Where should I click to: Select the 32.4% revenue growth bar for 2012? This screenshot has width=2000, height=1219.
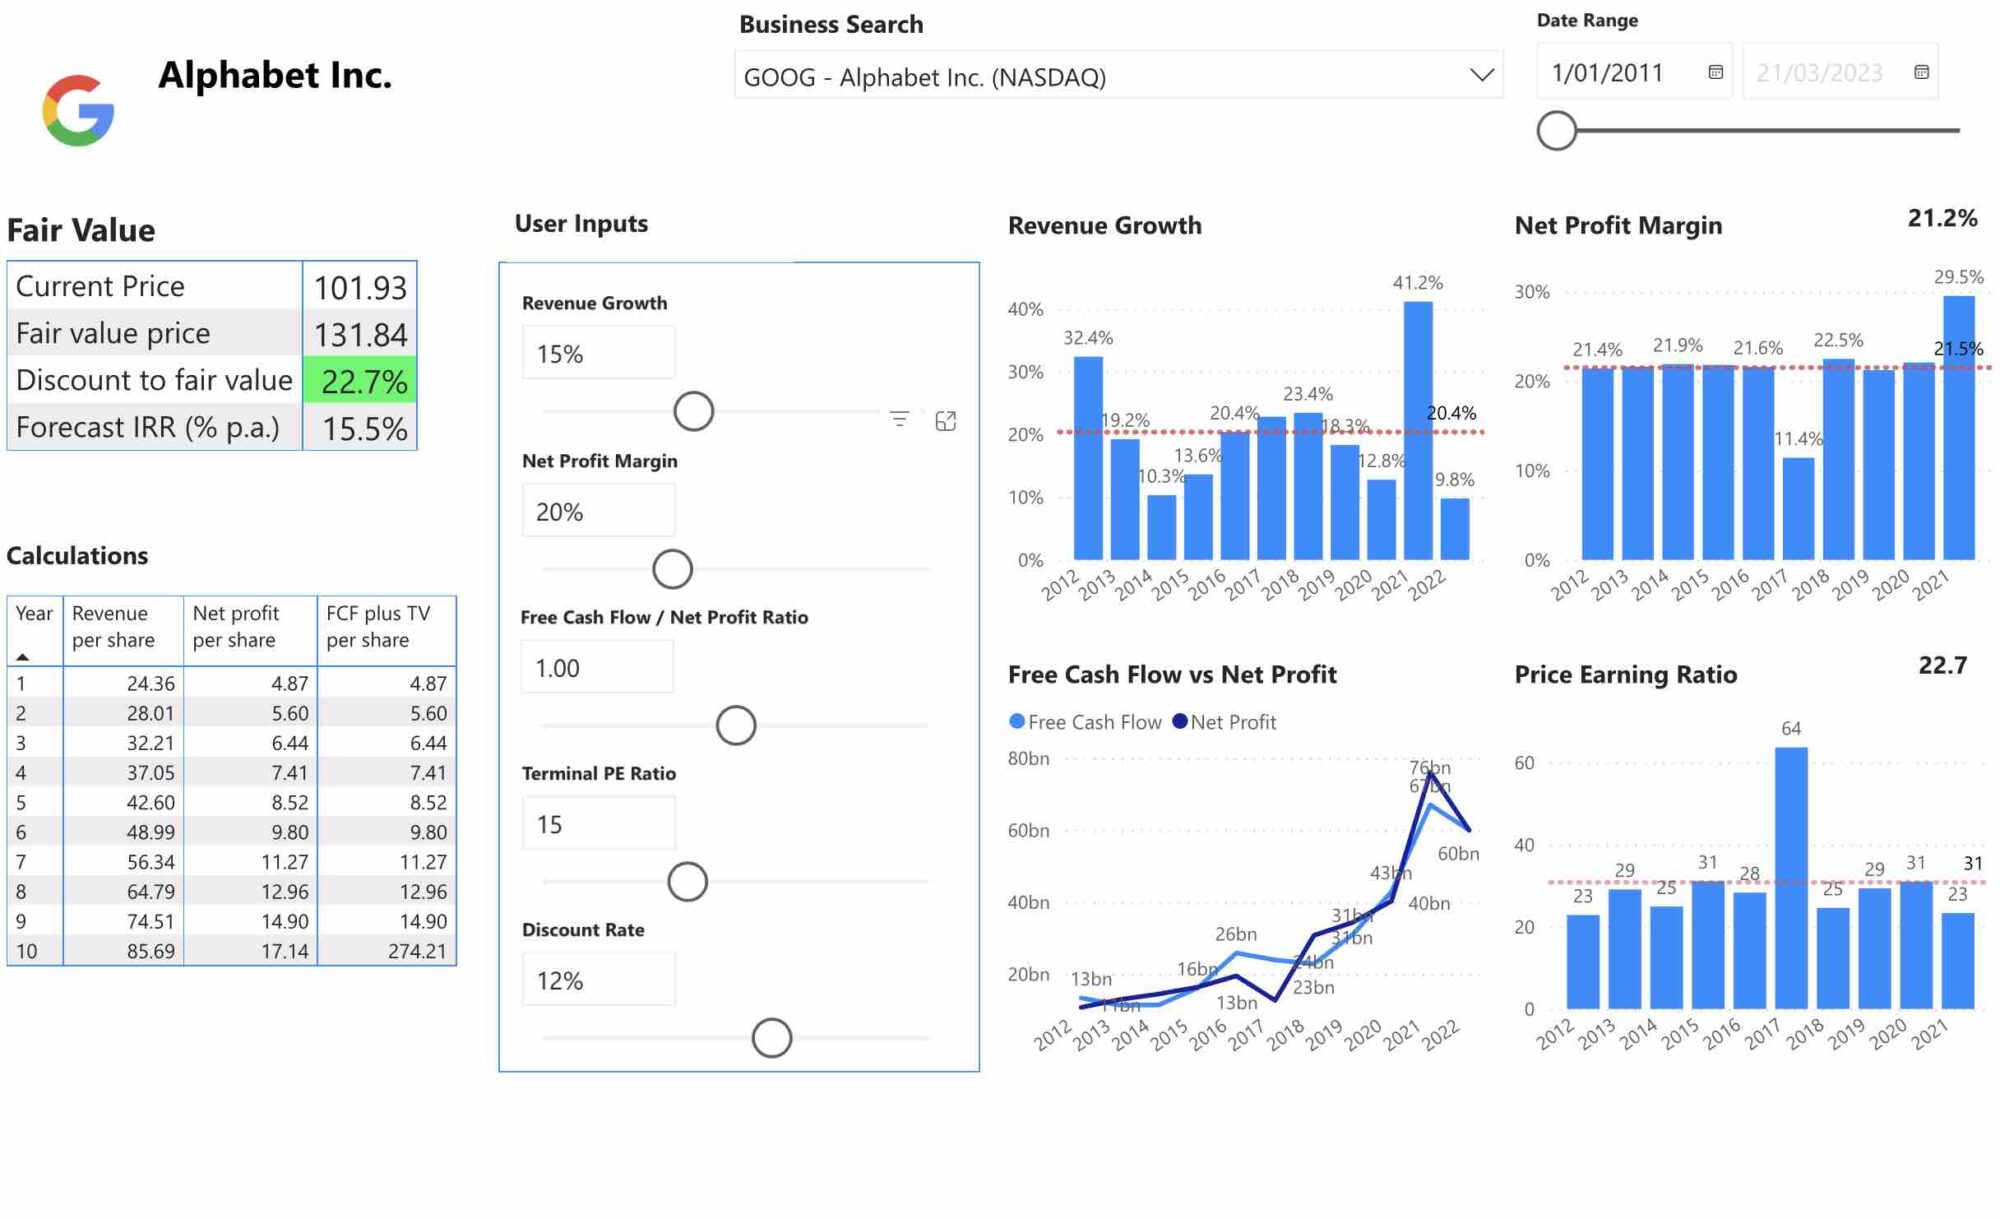[x=1088, y=458]
